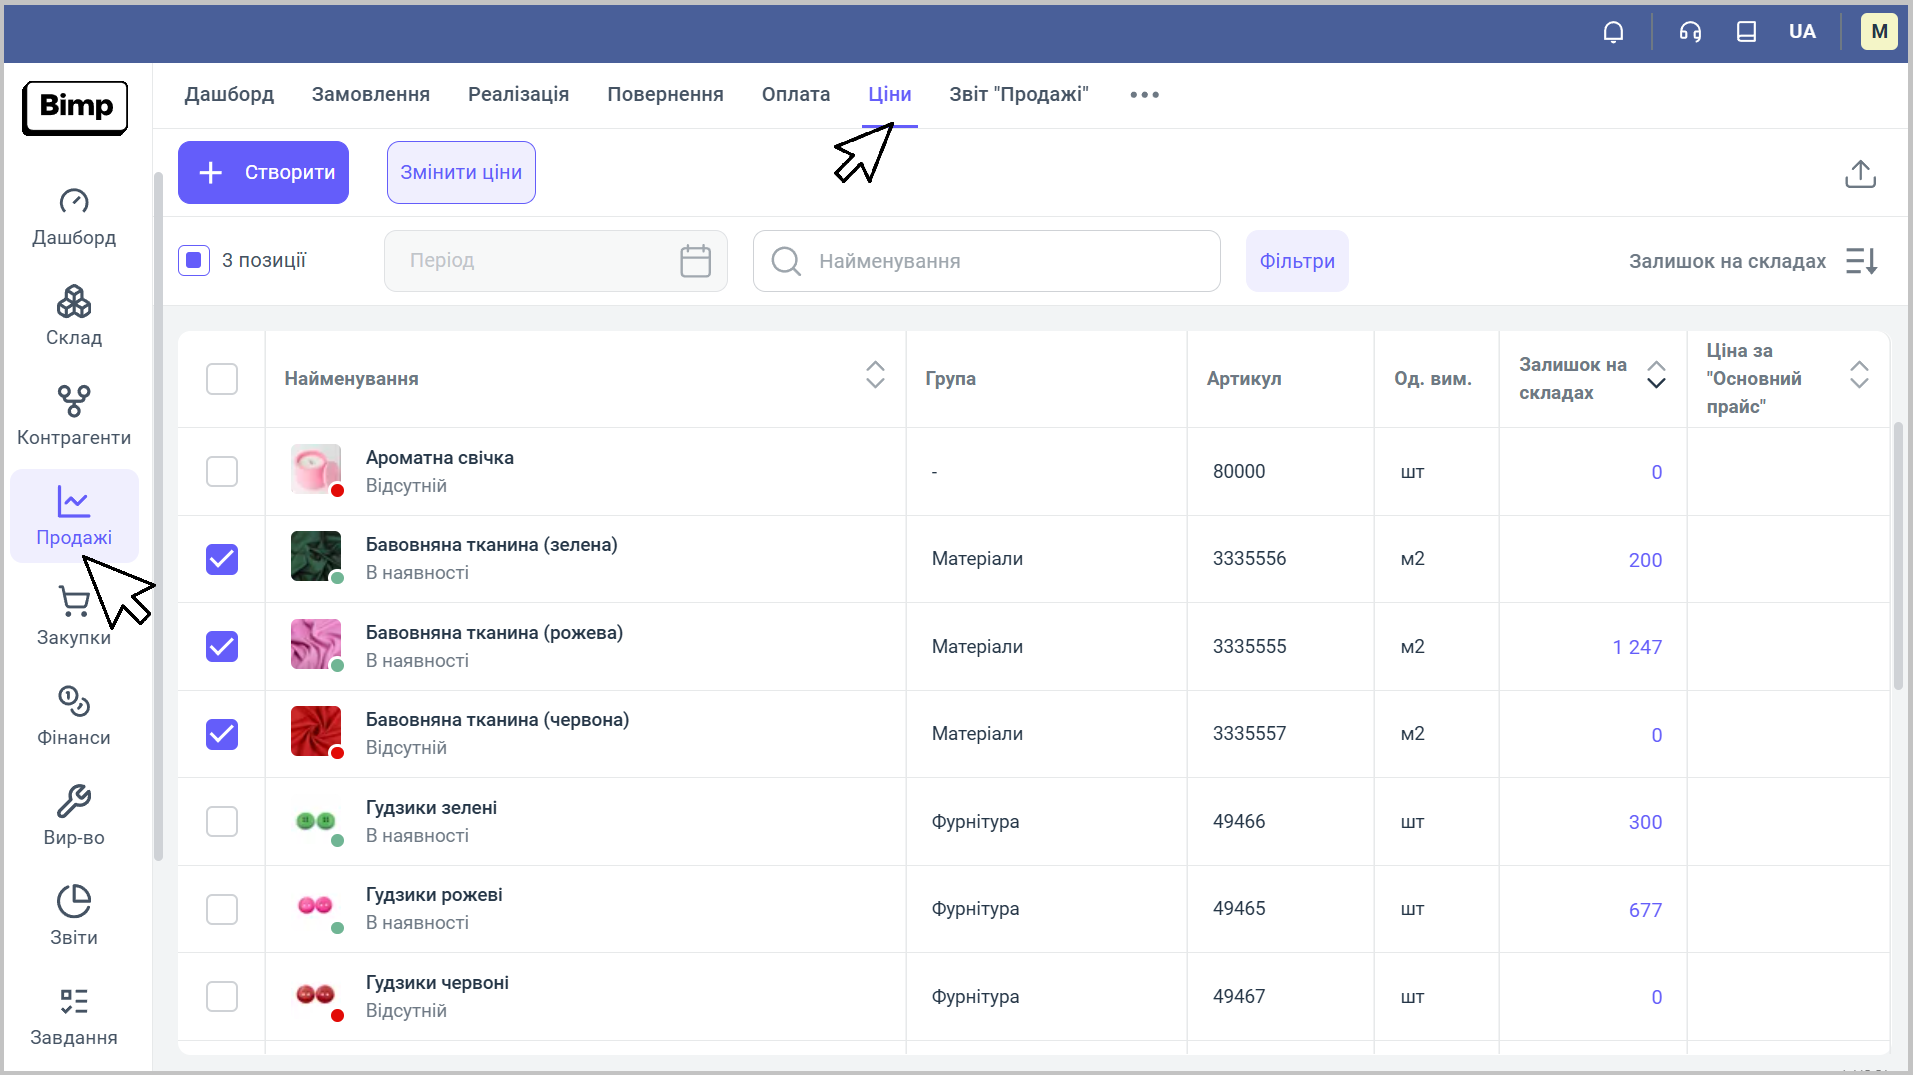Open the Залишок на складах sort order control
The image size is (1913, 1075).
click(1861, 261)
